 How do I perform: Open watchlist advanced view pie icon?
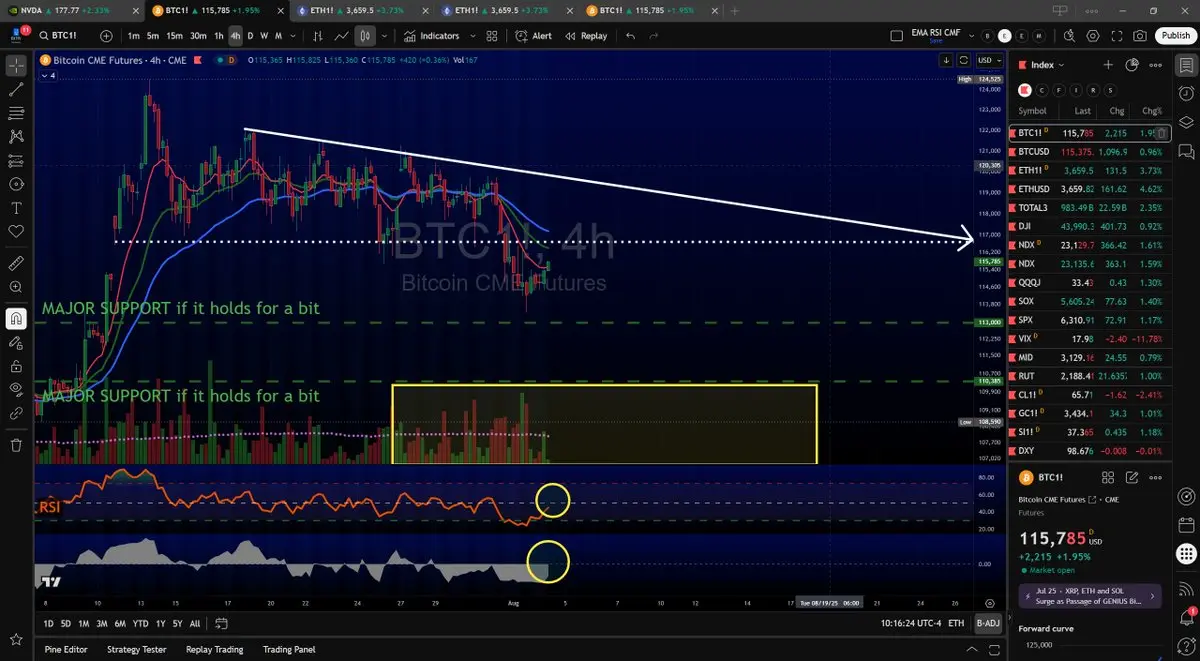click(x=1132, y=64)
